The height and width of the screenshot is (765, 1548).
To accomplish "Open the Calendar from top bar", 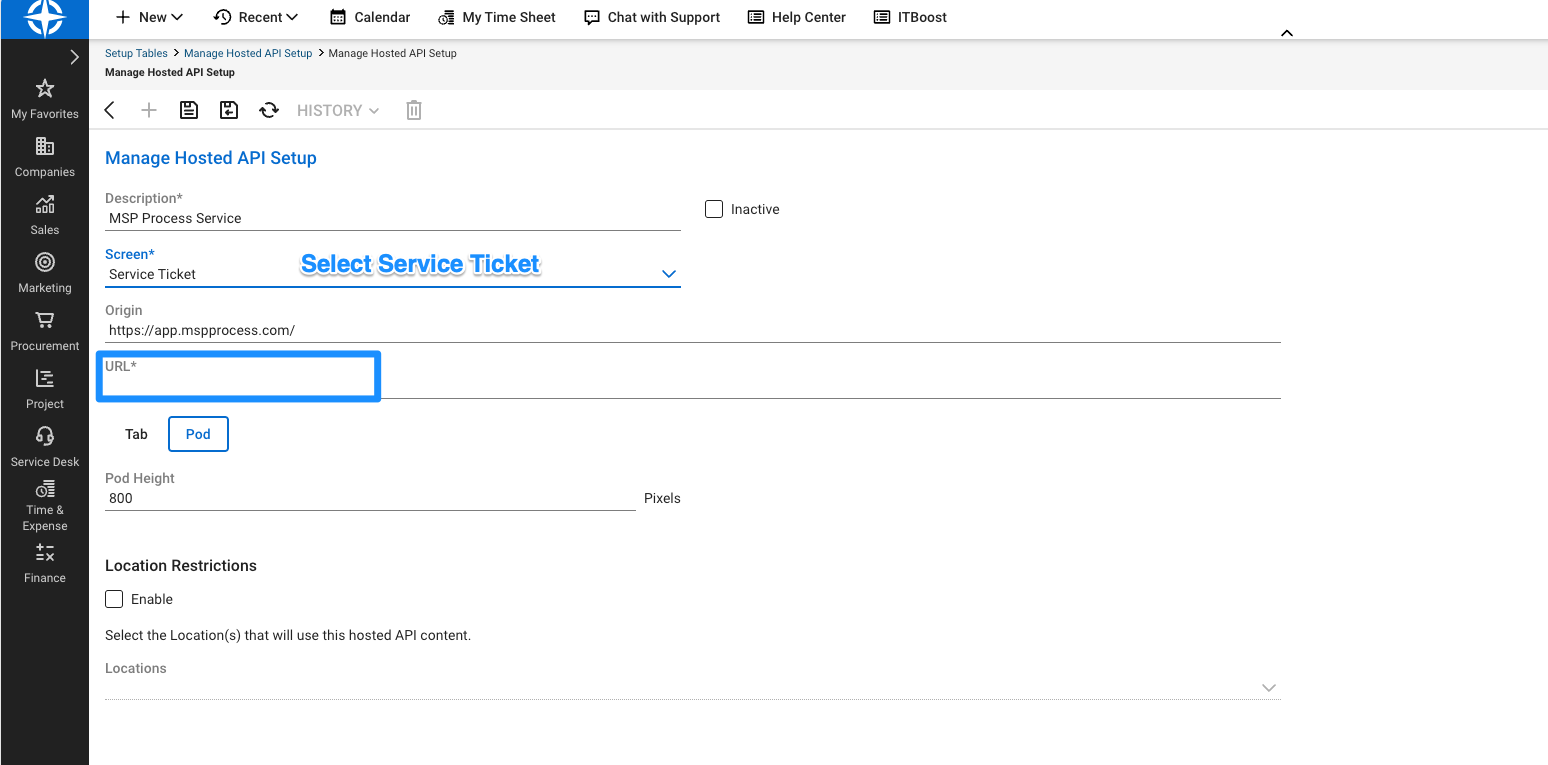I will pos(370,17).
